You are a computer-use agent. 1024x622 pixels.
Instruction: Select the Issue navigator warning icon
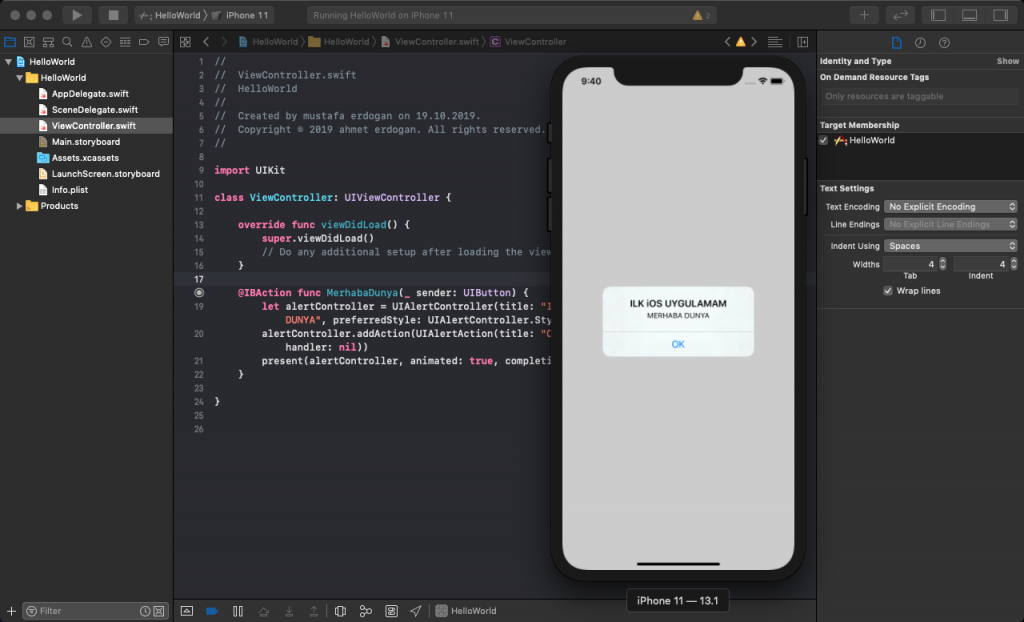[87, 42]
